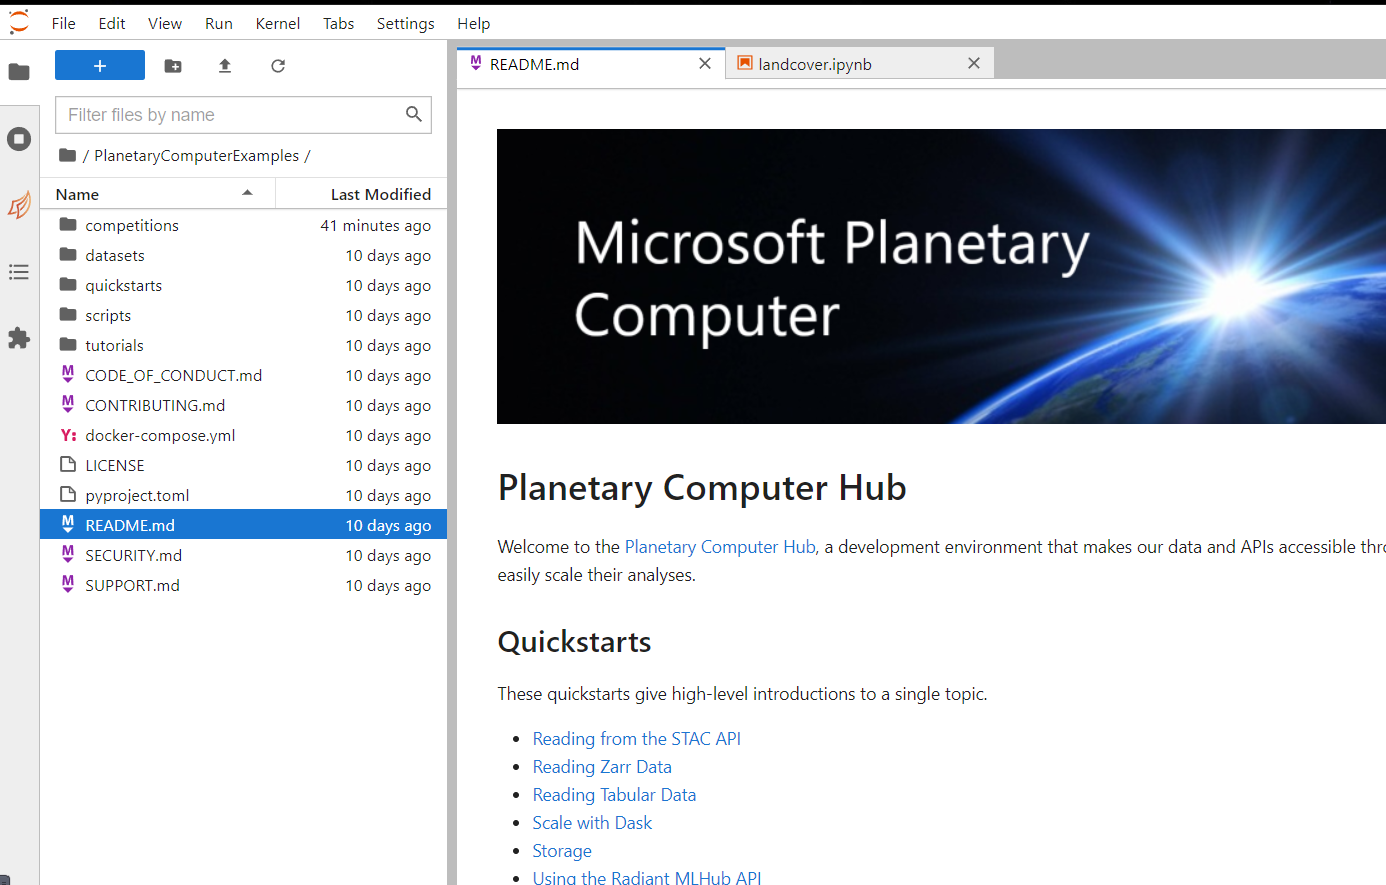The width and height of the screenshot is (1386, 885).
Task: Upload files using the upload icon
Action: [224, 65]
